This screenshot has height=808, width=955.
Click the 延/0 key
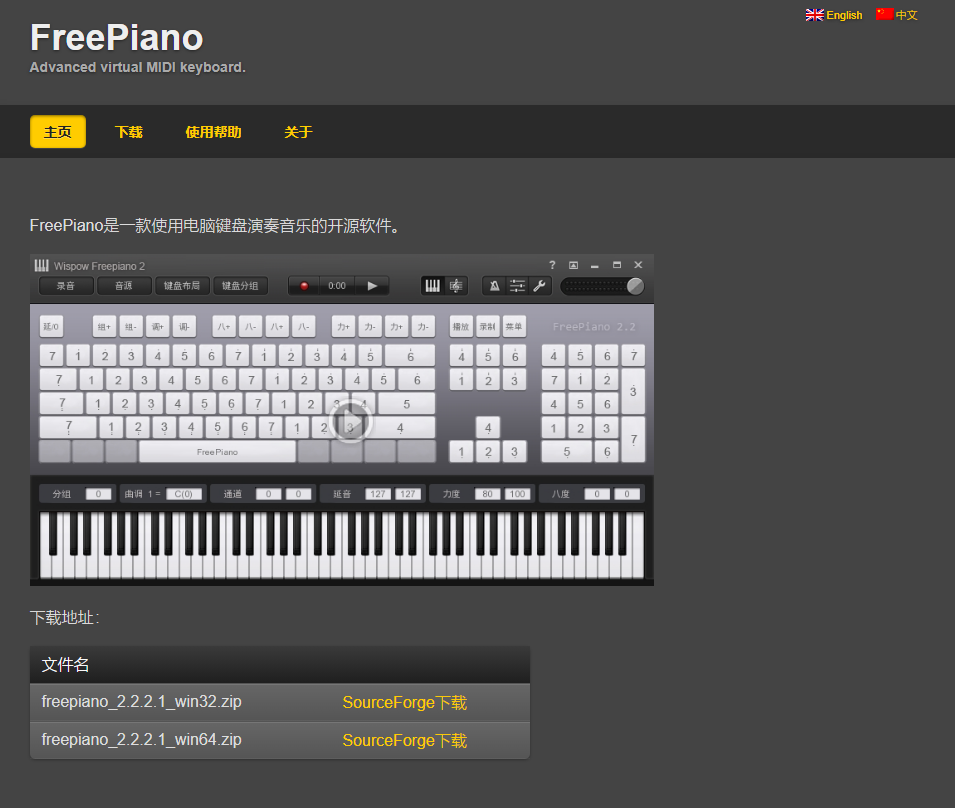(x=51, y=326)
